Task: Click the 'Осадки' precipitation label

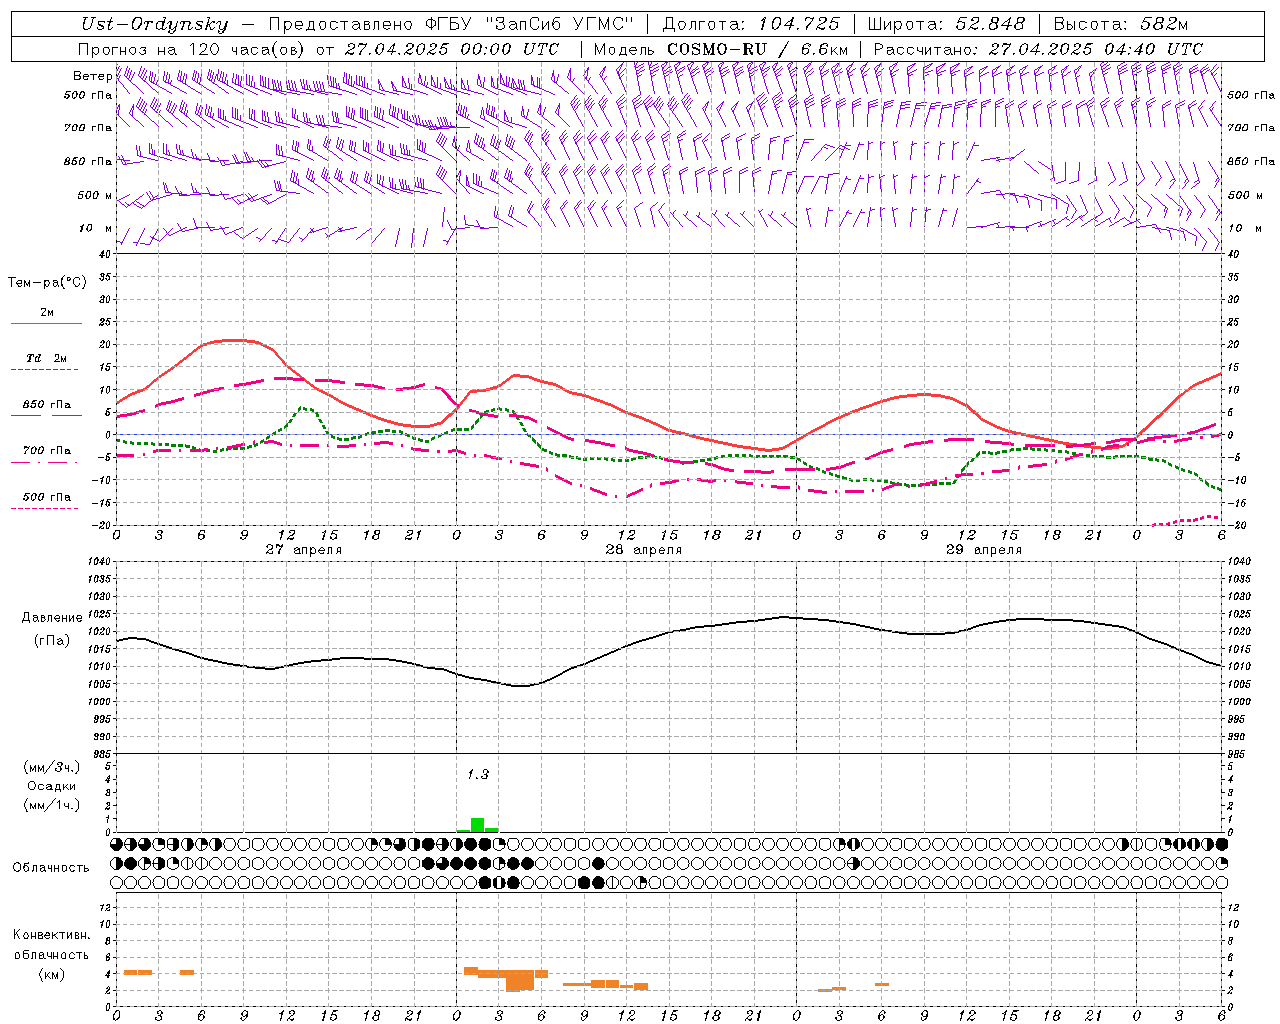Action: [x=52, y=786]
